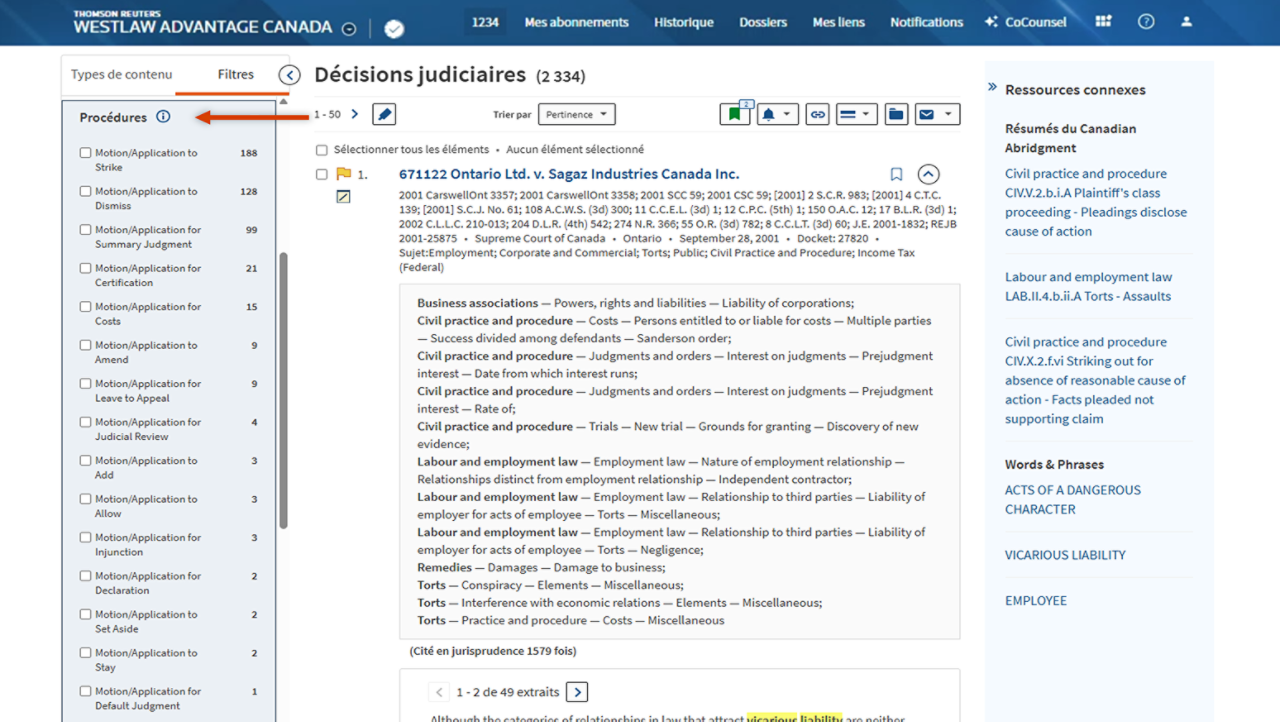Click the highlighter annotation tool icon
Image resolution: width=1280 pixels, height=722 pixels.
click(x=384, y=115)
